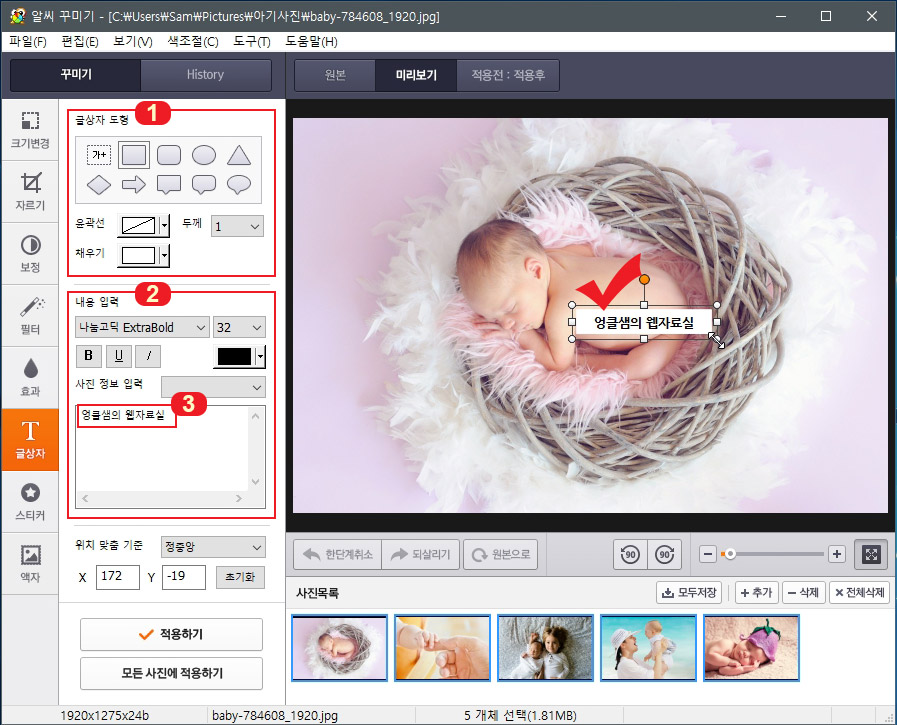Switch to the History tab
The height and width of the screenshot is (725, 897).
click(x=205, y=74)
